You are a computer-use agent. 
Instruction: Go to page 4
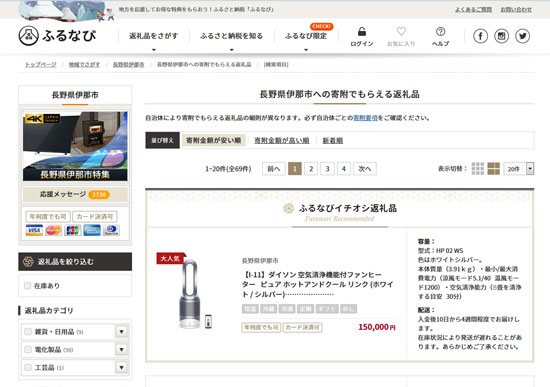coord(344,169)
